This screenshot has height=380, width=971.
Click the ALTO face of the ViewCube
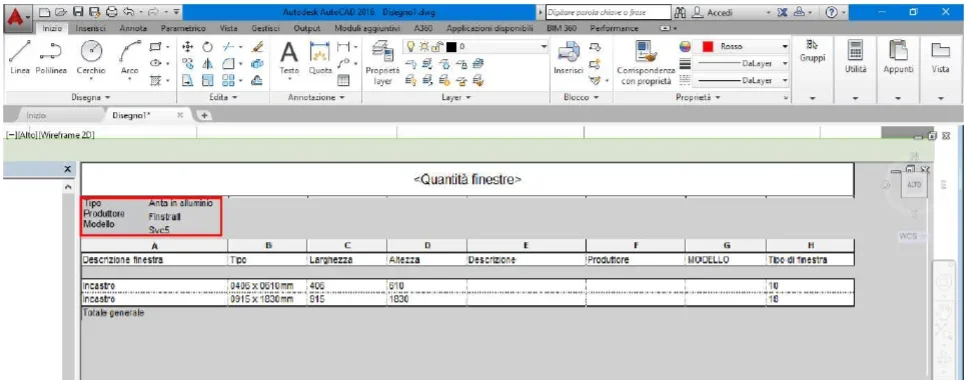pyautogui.click(x=913, y=185)
